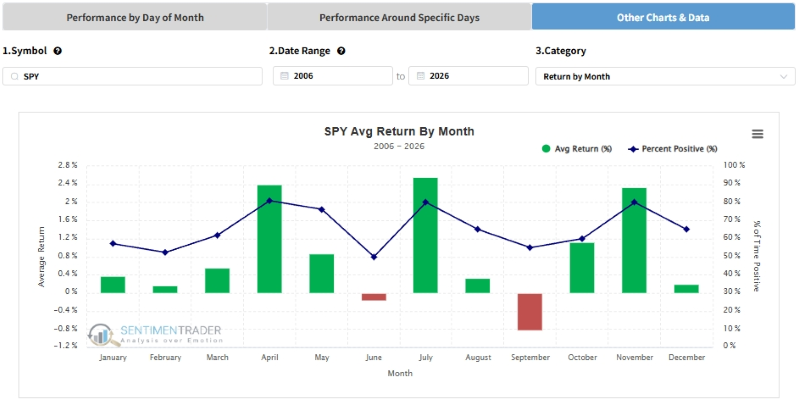Viewport: 800px width, 406px height.
Task: Open the chart hamburger context menu
Action: pyautogui.click(x=758, y=134)
